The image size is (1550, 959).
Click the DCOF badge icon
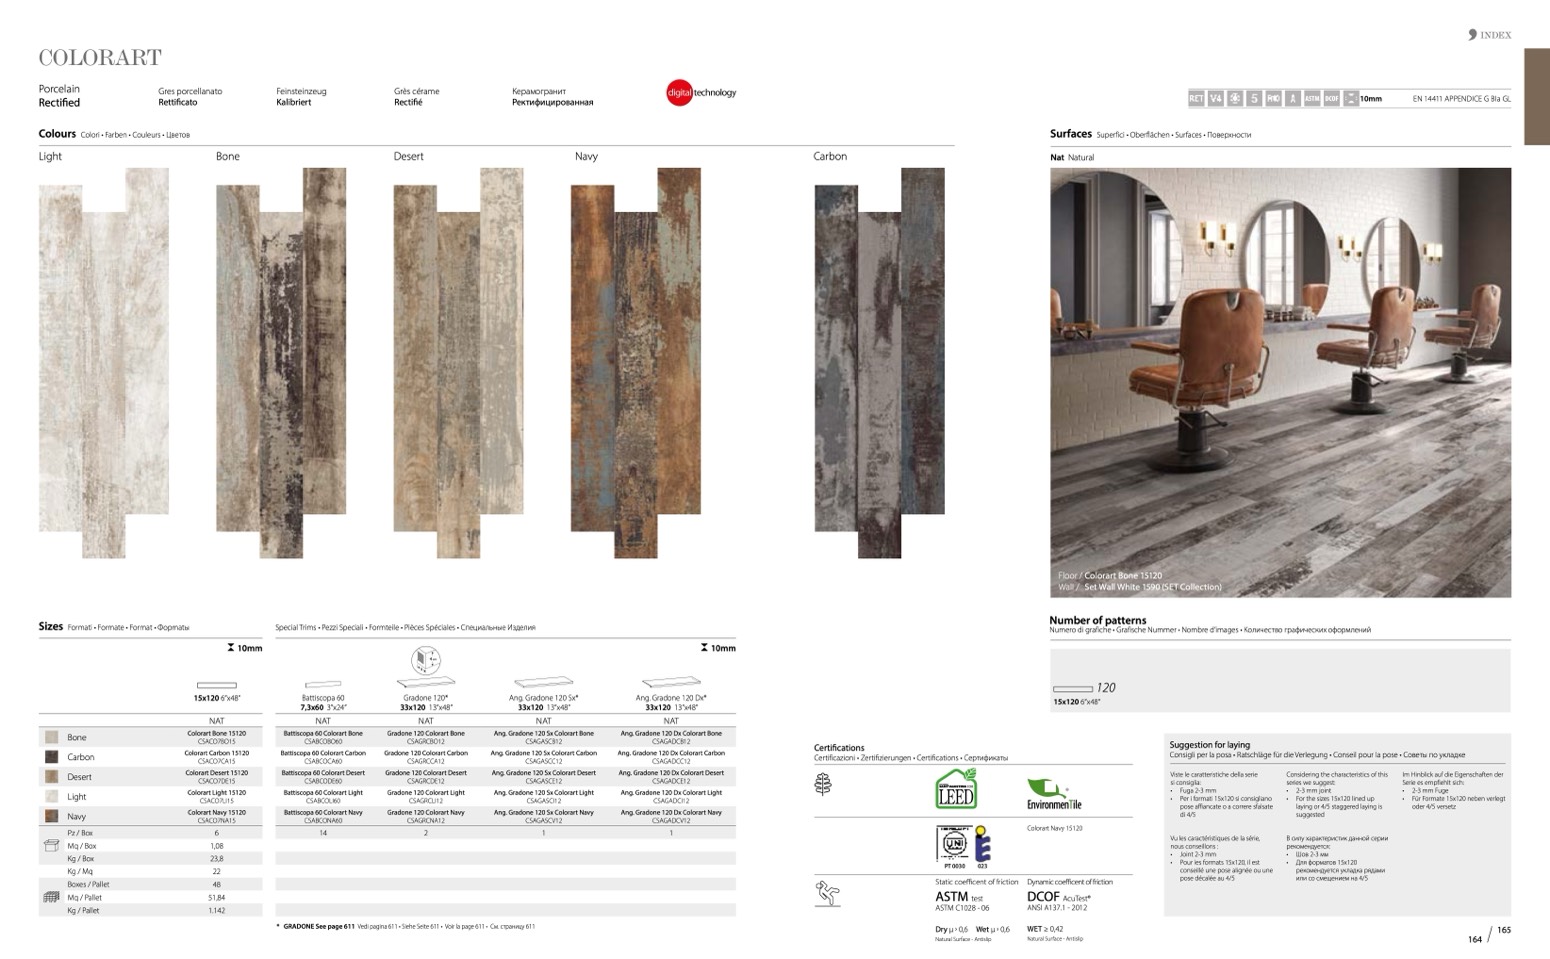(1331, 98)
